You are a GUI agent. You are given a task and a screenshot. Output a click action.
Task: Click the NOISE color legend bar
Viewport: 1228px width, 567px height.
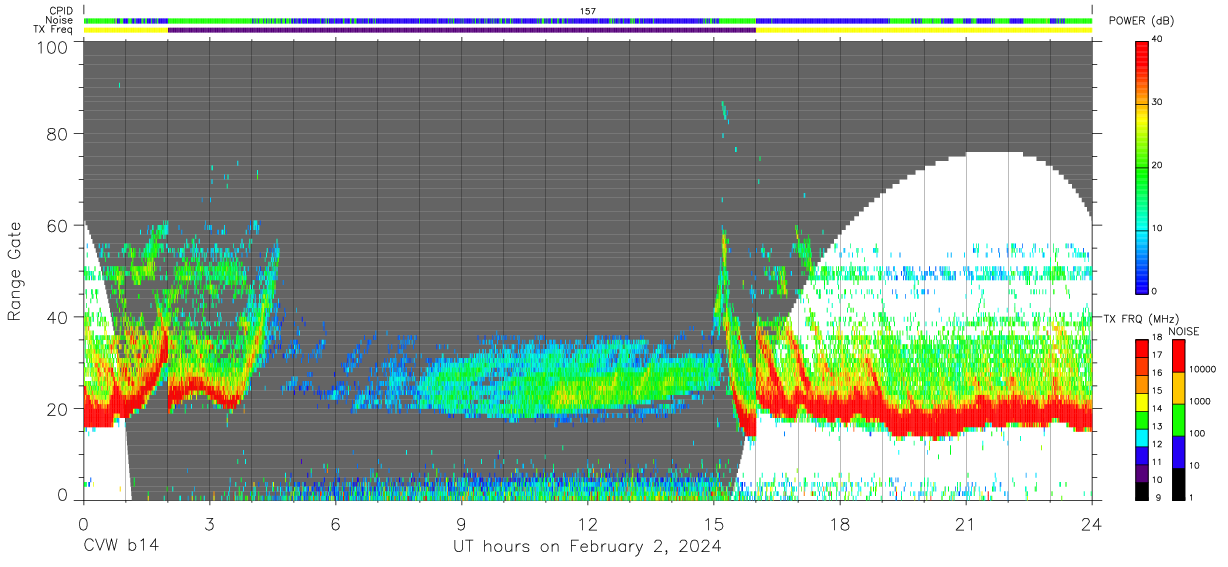[x=1180, y=420]
